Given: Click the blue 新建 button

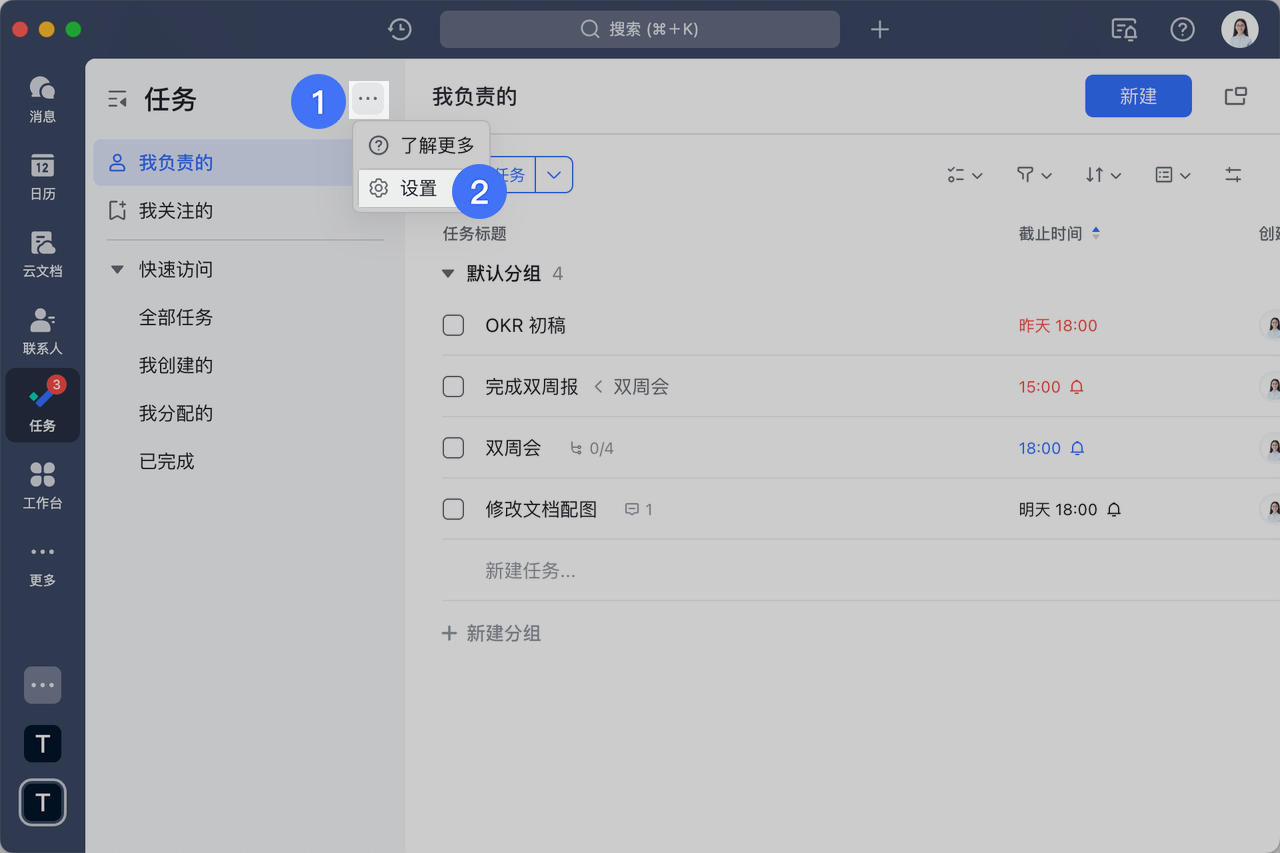Looking at the screenshot, I should click(x=1137, y=96).
